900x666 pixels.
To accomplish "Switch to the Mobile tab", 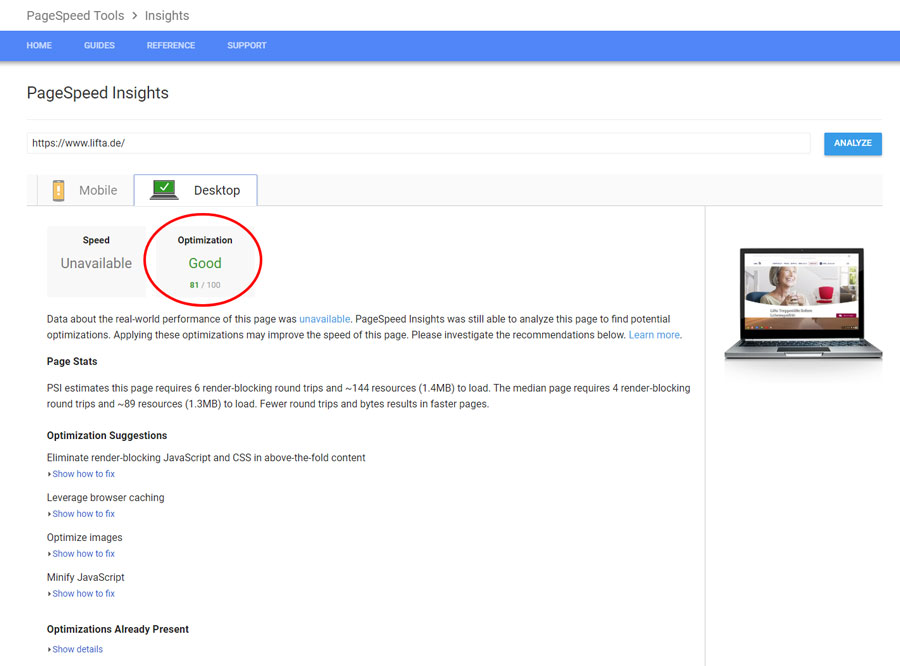I will [x=86, y=190].
